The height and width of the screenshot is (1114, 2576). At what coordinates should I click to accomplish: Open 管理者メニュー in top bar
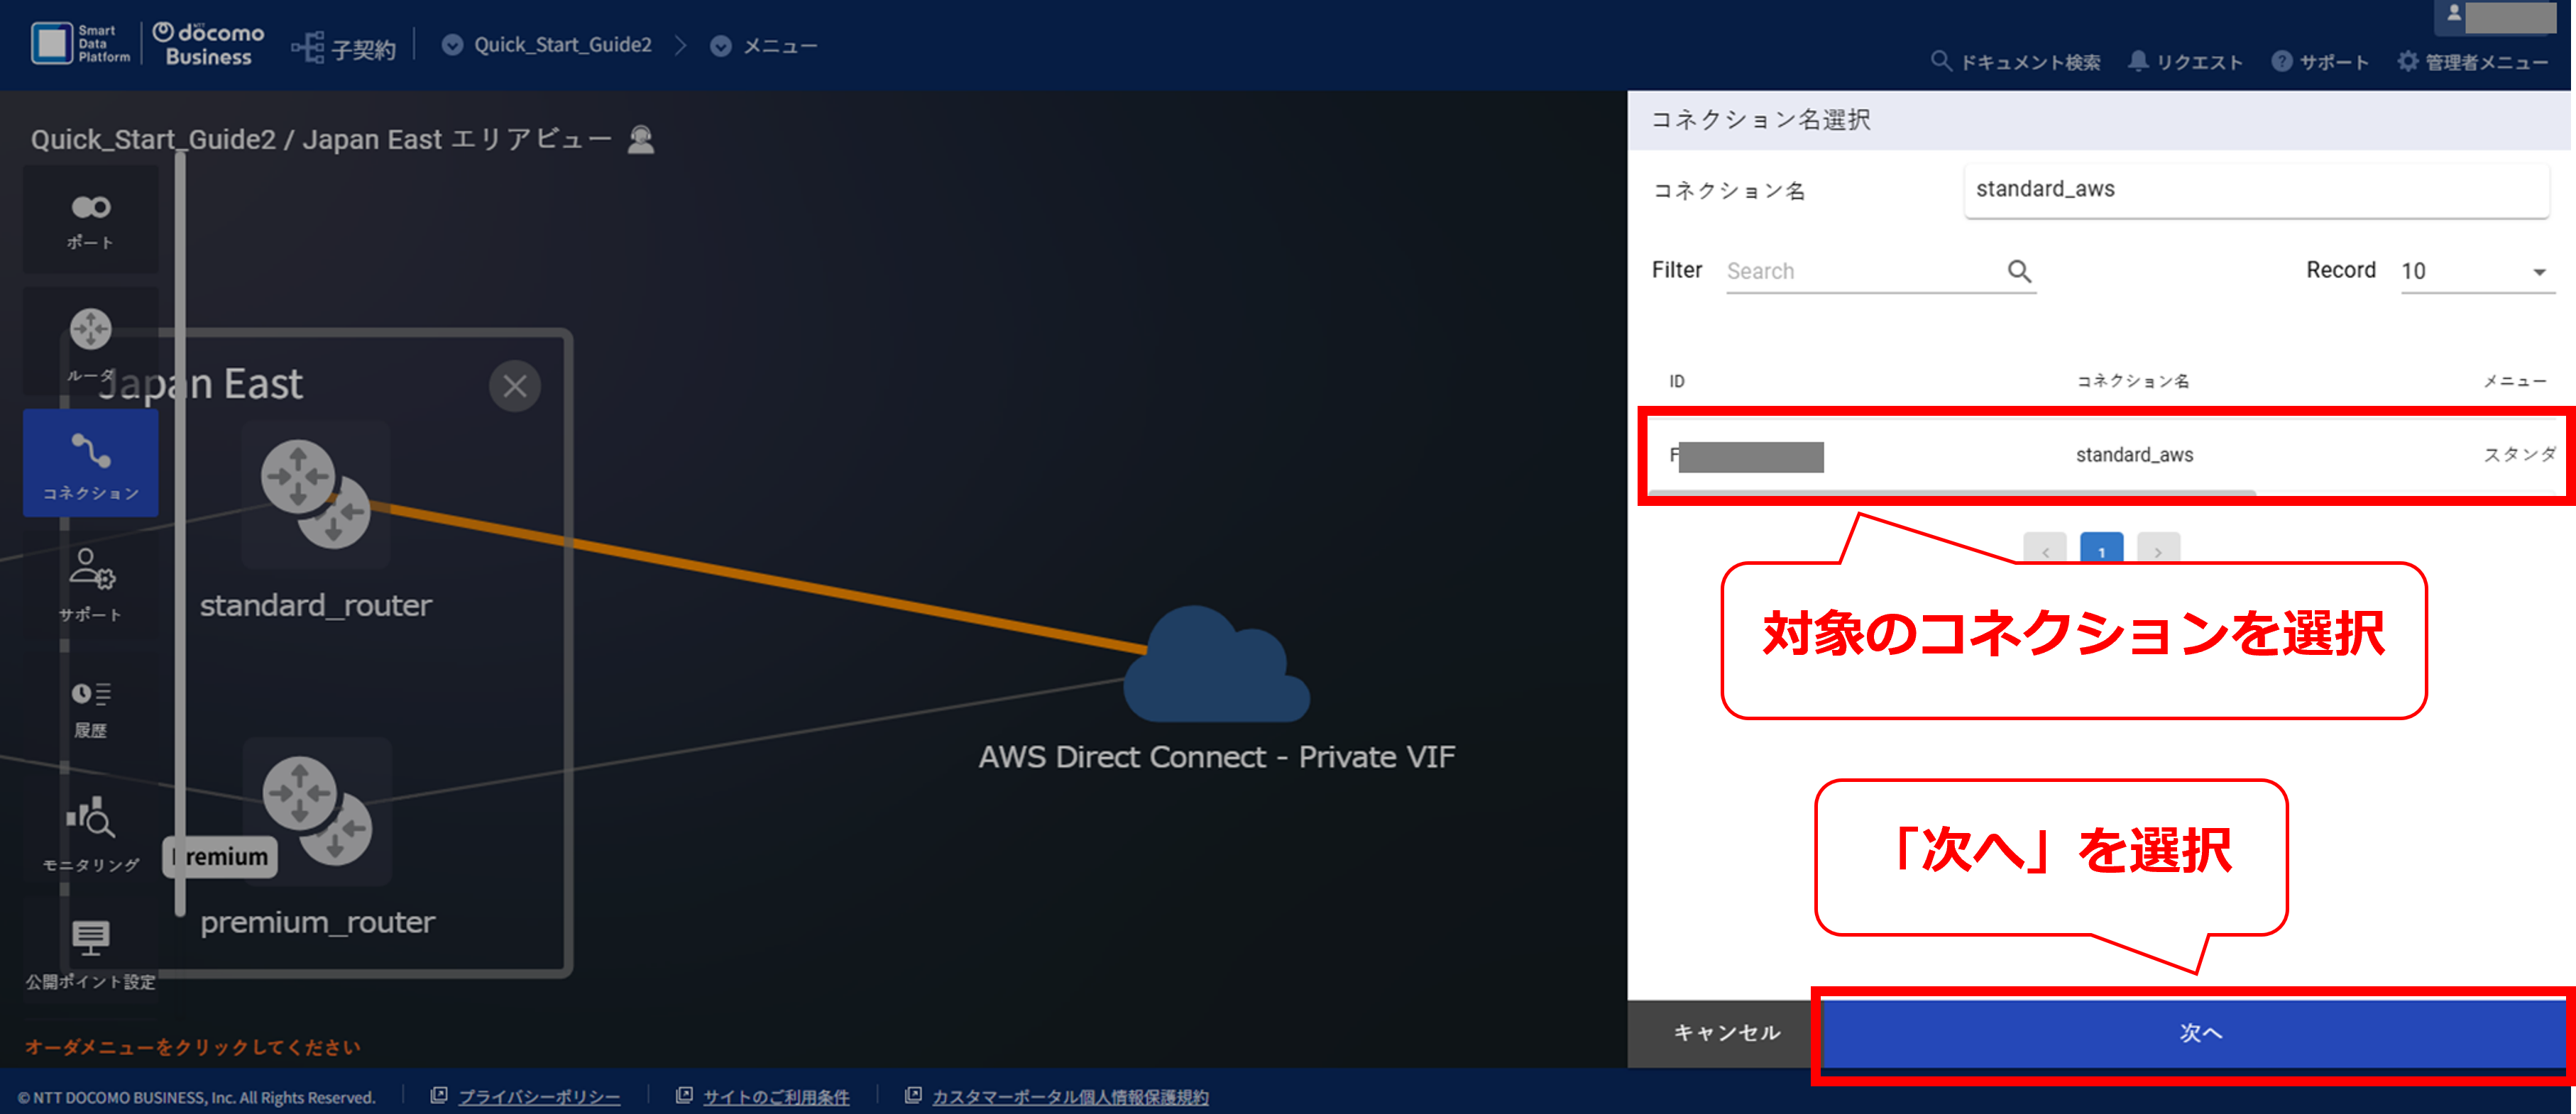point(2473,62)
